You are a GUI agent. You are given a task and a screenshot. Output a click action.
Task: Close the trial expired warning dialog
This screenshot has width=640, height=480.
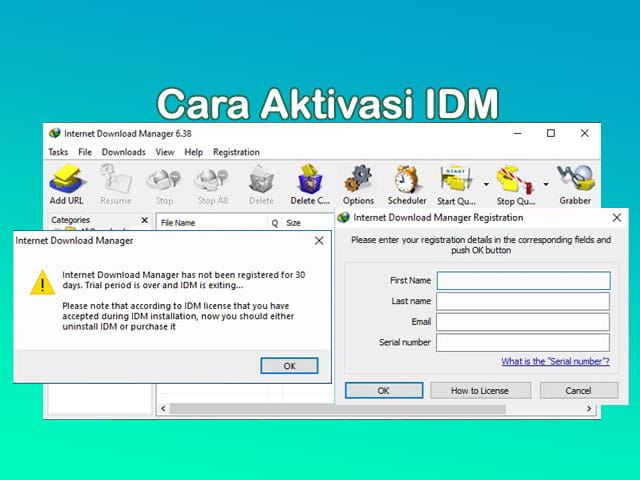(319, 241)
